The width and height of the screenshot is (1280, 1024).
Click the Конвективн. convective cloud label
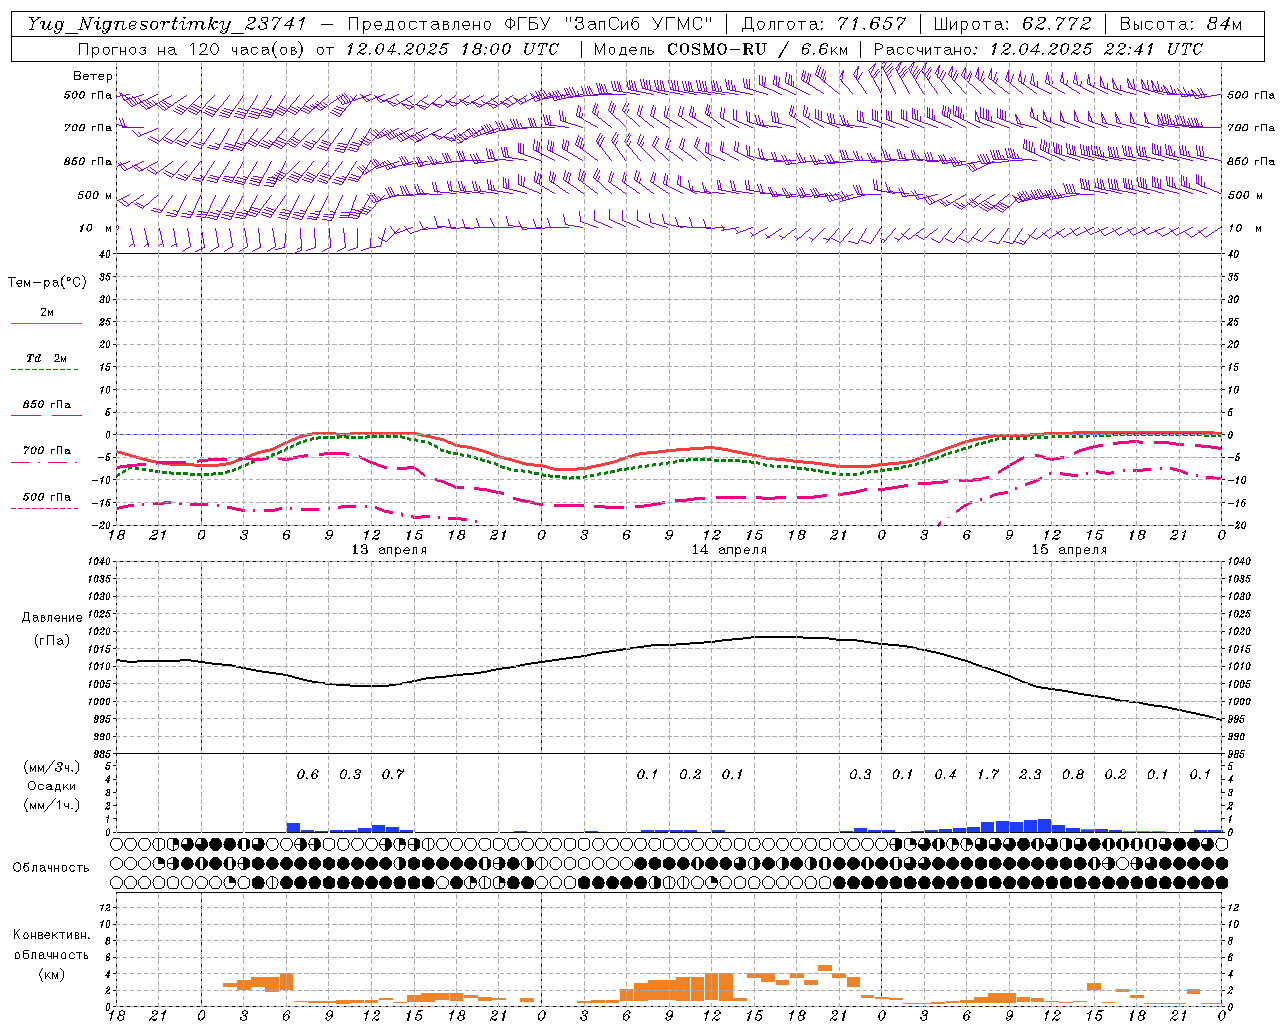pyautogui.click(x=51, y=935)
